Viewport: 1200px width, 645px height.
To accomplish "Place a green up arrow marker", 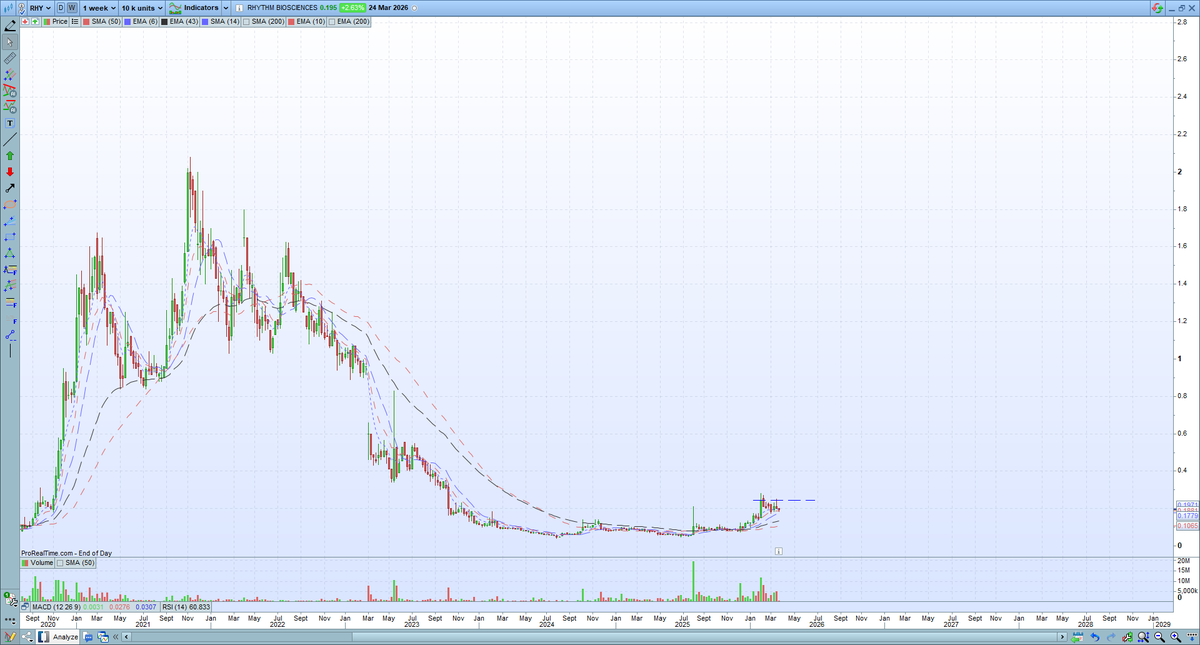I will coord(10,156).
